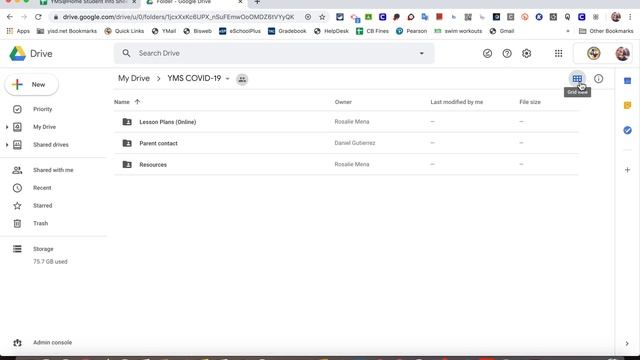Image resolution: width=640 pixels, height=360 pixels.
Task: Open Keep in the side panel
Action: pyautogui.click(x=628, y=105)
